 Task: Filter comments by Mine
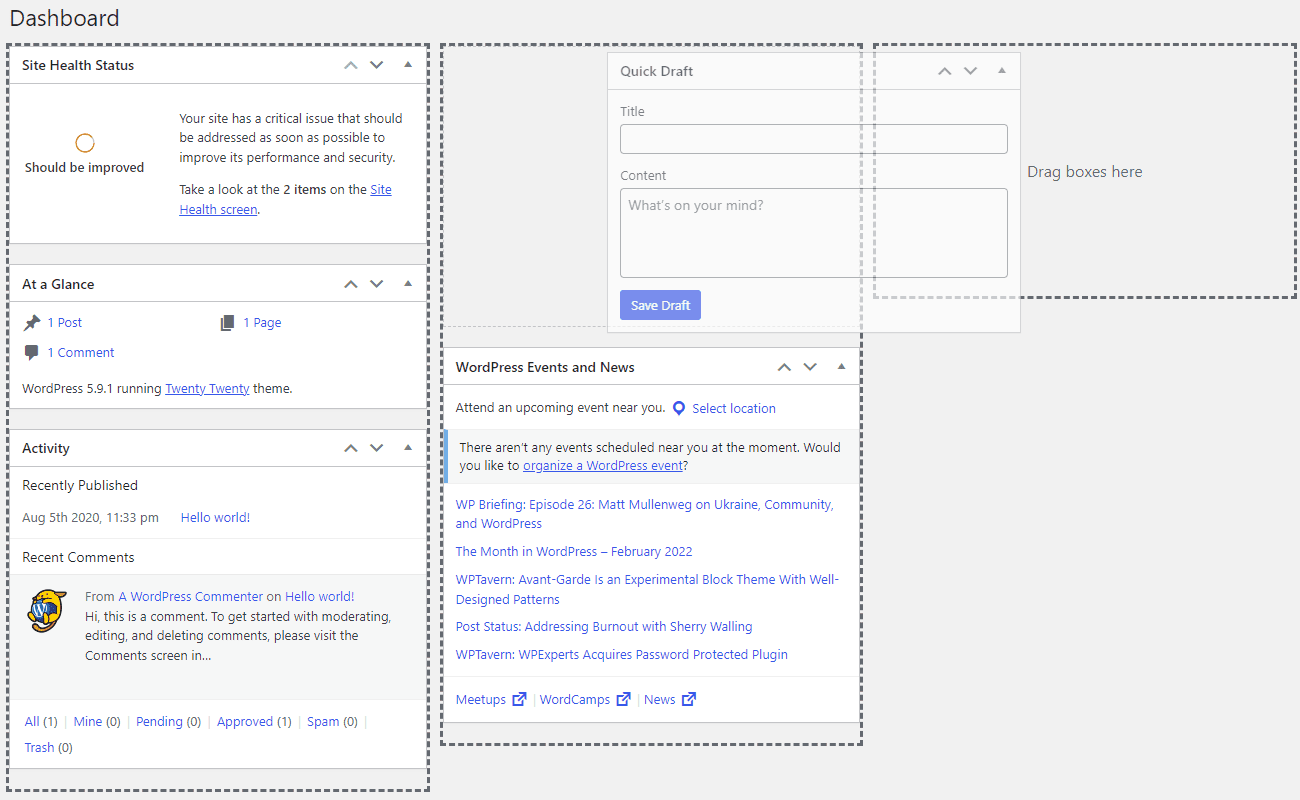point(88,722)
